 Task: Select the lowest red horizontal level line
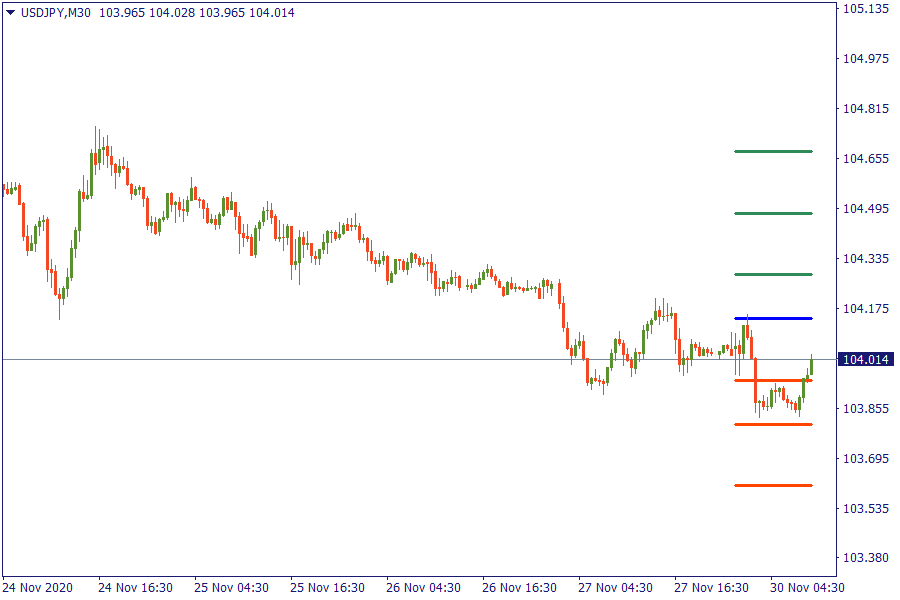[x=773, y=485]
